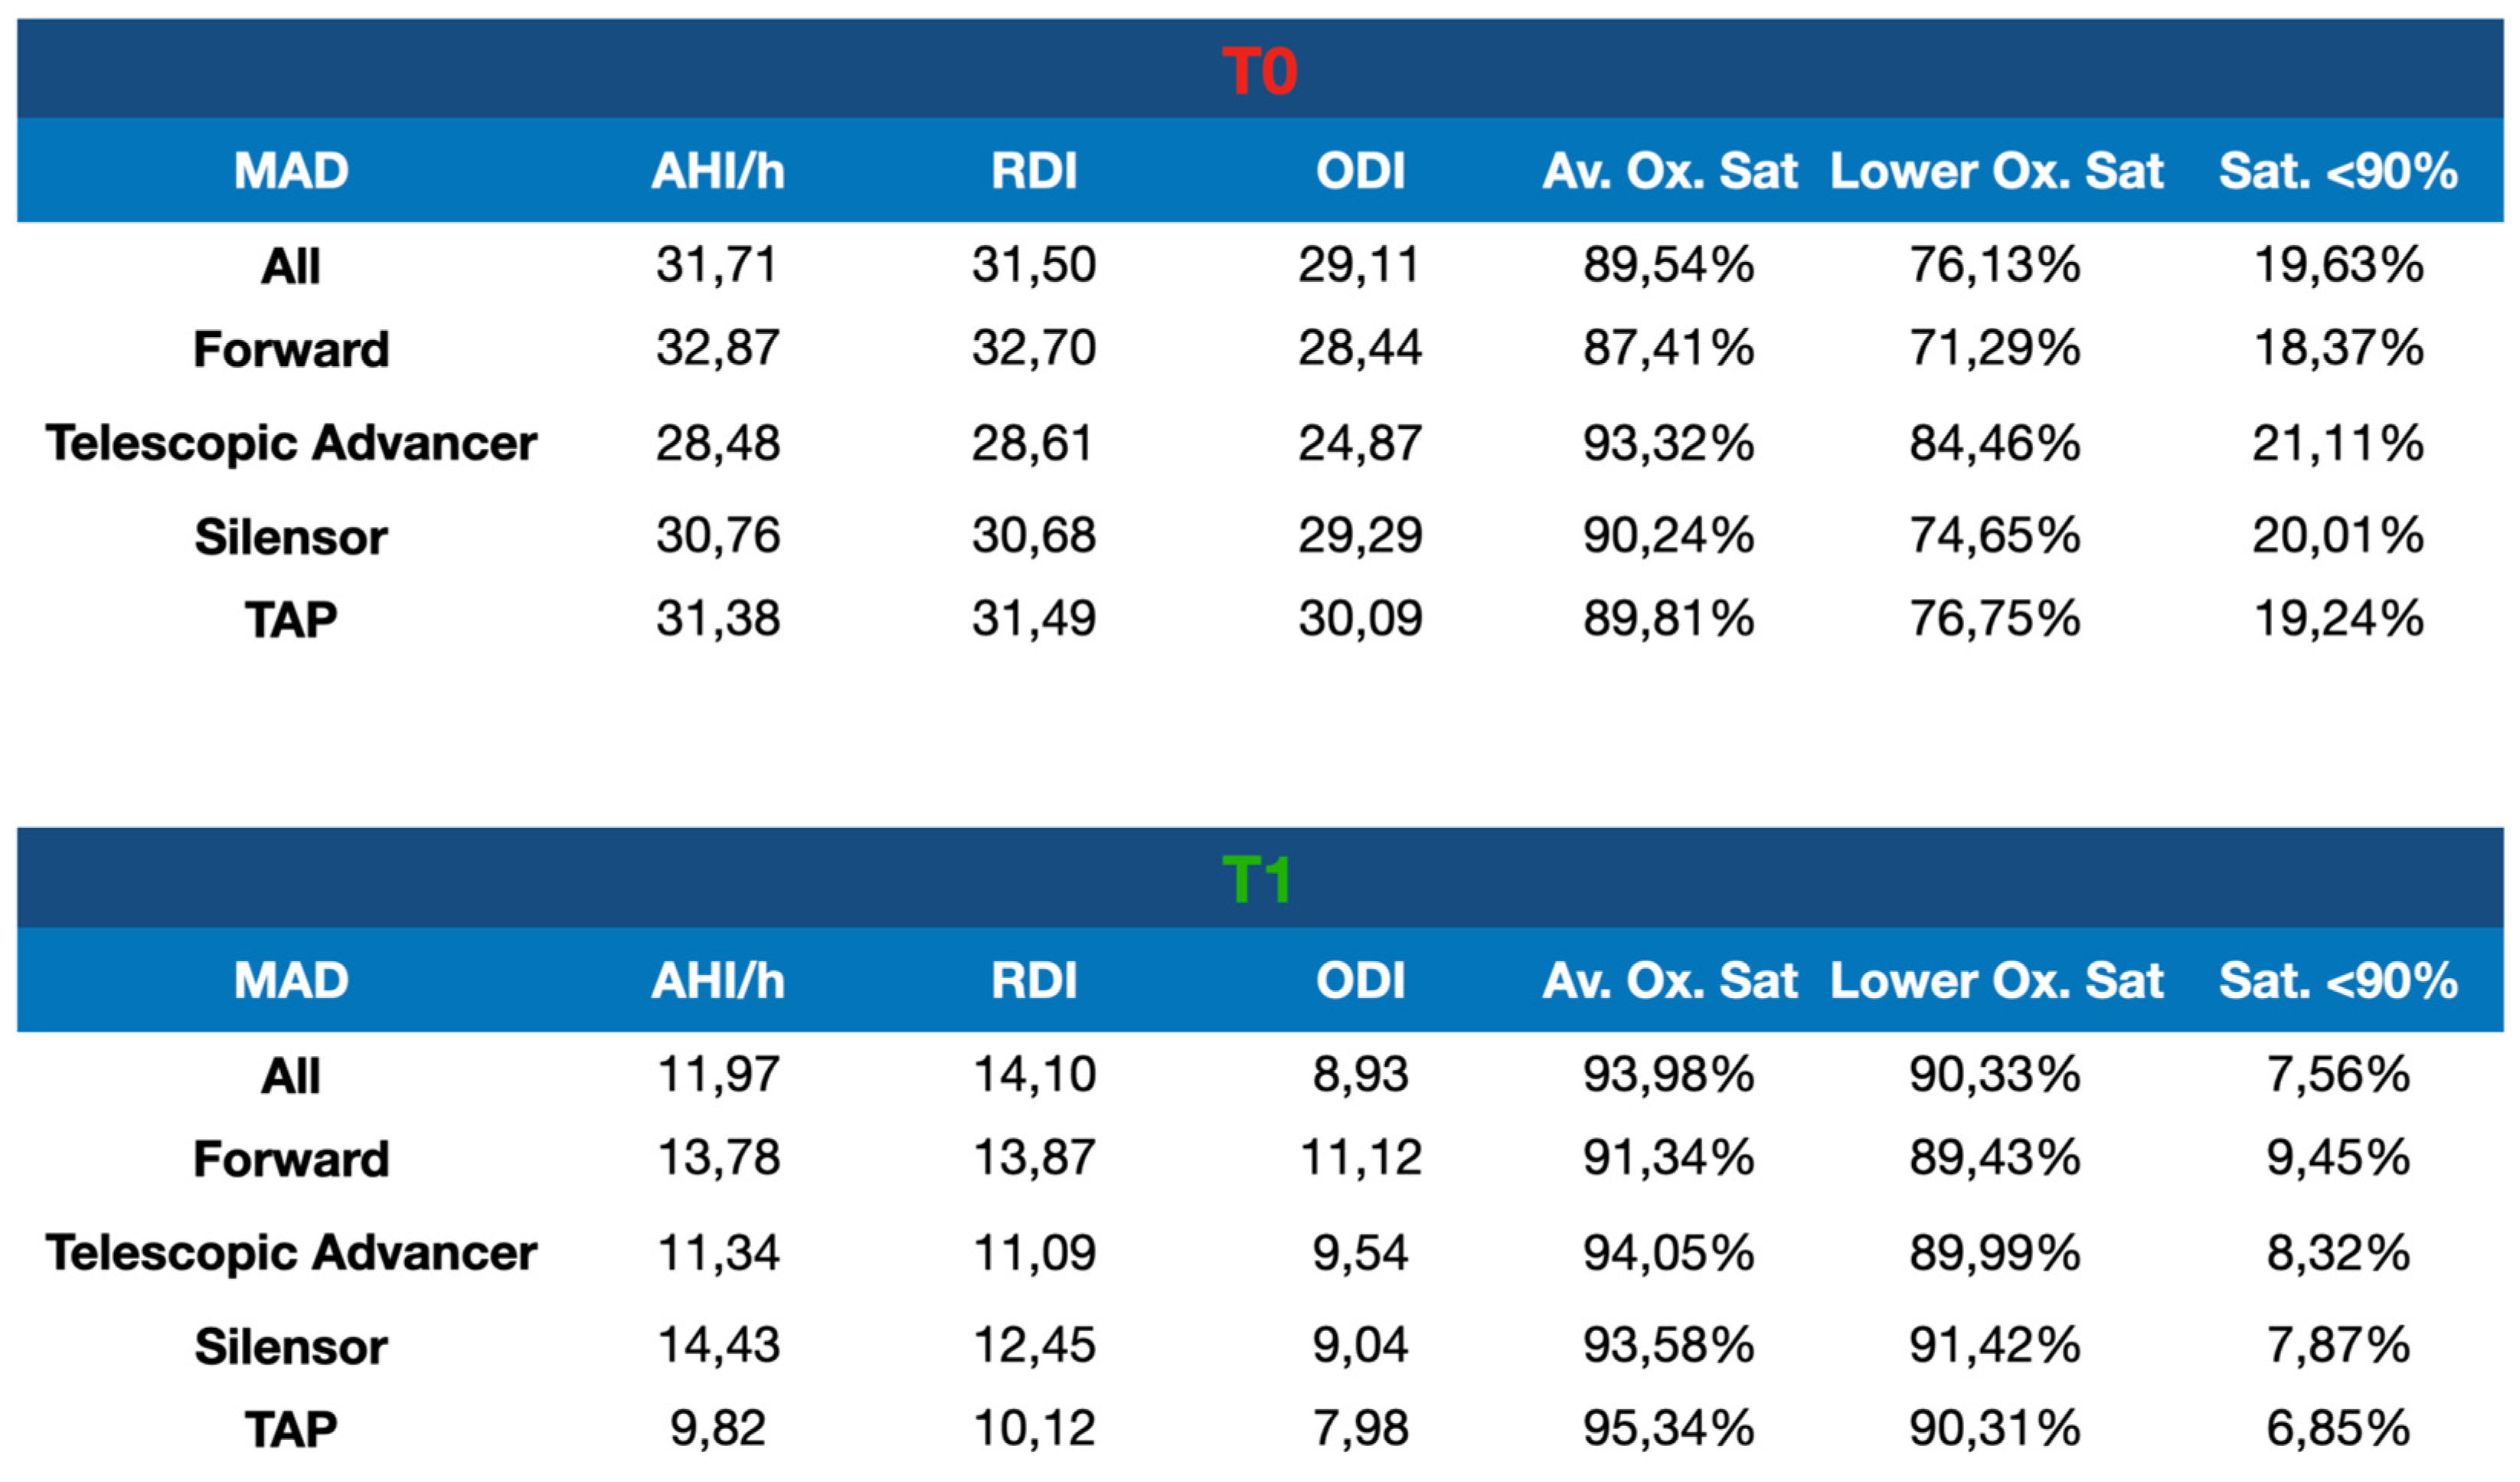Image resolution: width=2520 pixels, height=1482 pixels.
Task: Click the cell with value 11,97
Action: 718,1075
